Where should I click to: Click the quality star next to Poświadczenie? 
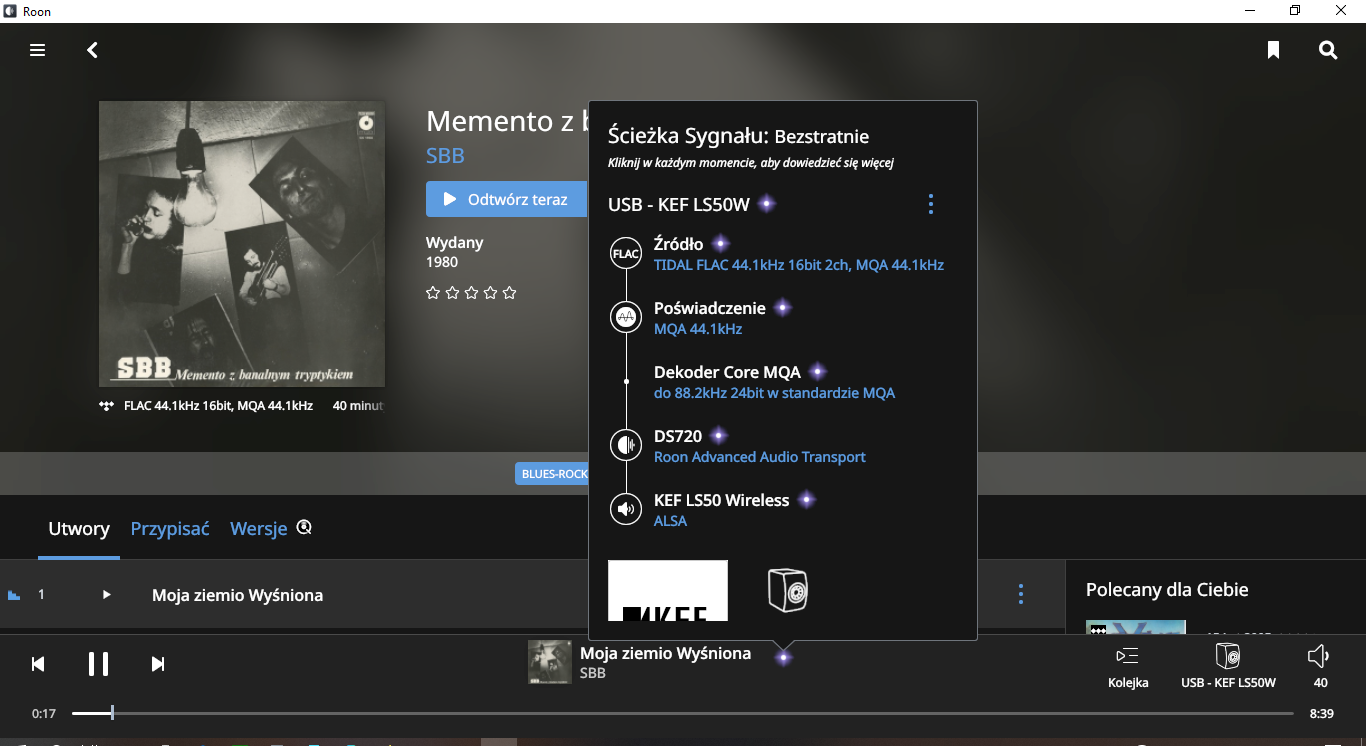(x=783, y=307)
